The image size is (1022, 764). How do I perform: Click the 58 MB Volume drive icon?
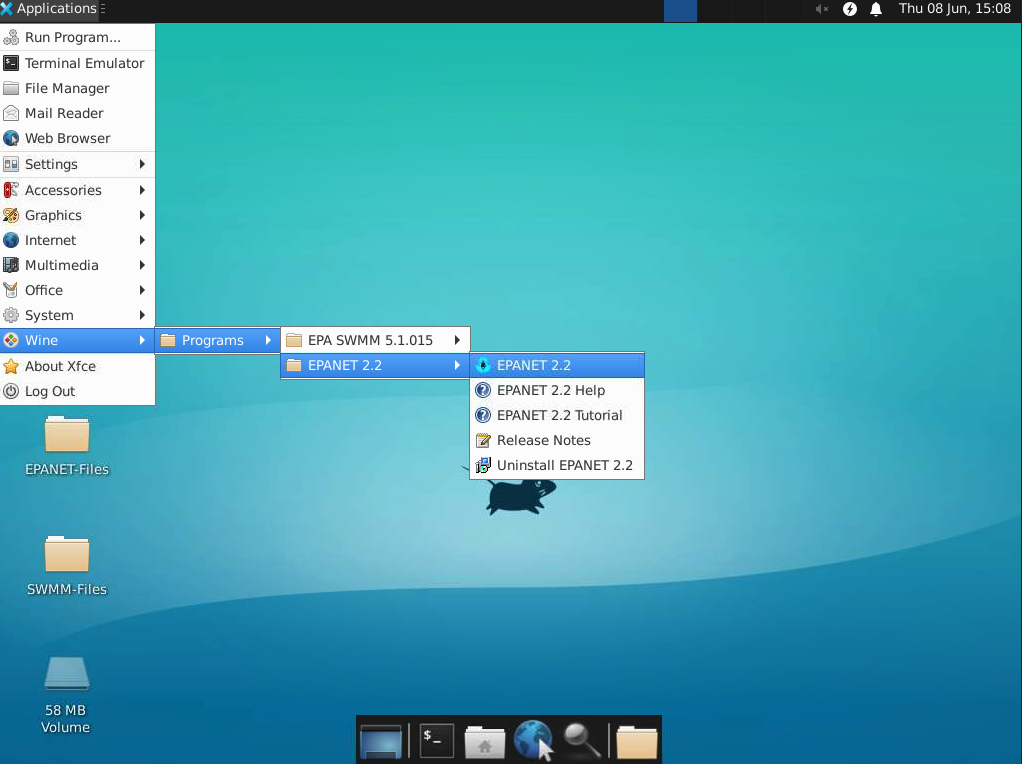pos(66,673)
